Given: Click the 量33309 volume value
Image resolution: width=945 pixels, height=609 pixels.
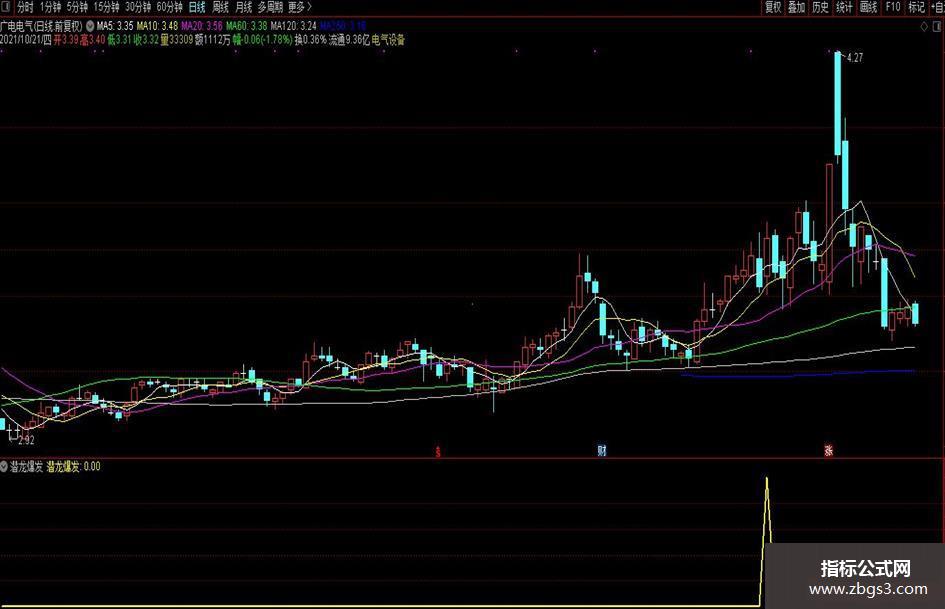Looking at the screenshot, I should (177, 40).
